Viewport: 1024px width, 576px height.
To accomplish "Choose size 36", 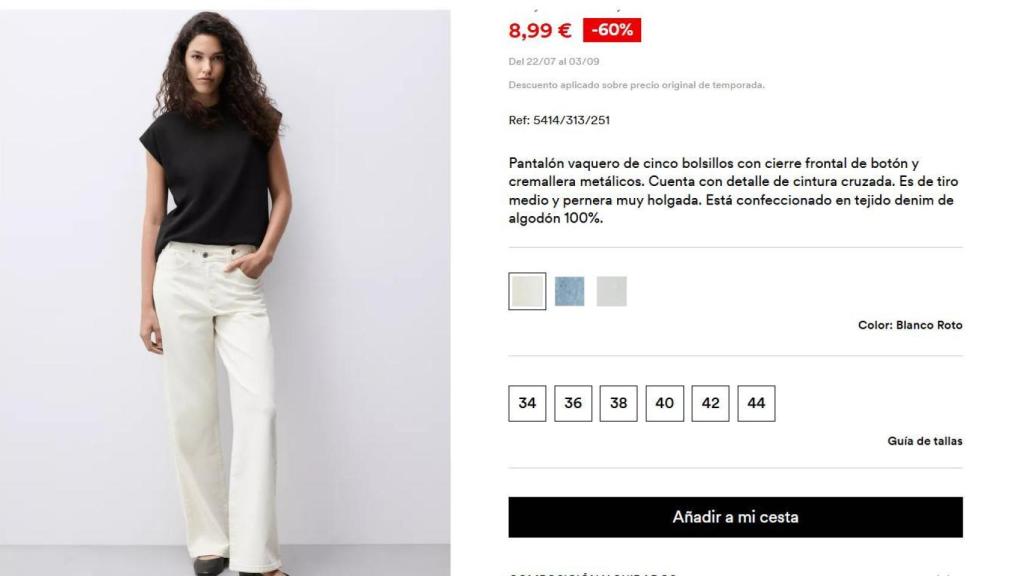I will (x=573, y=404).
